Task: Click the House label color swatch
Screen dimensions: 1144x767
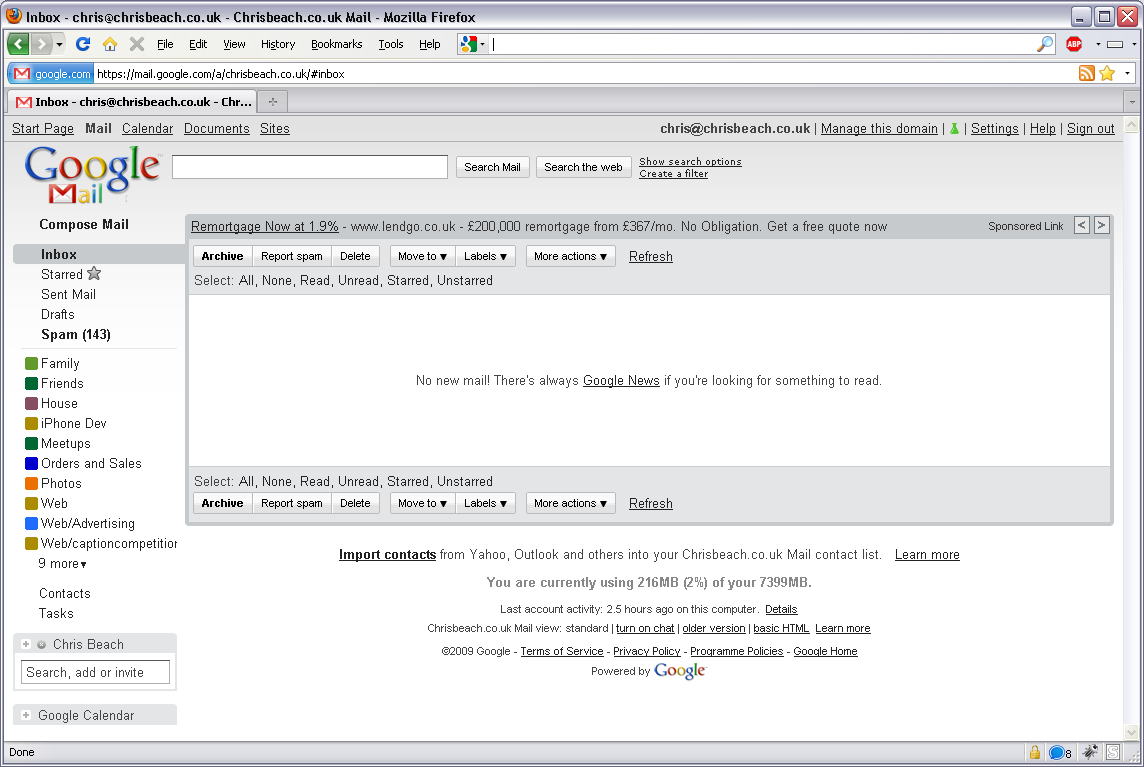Action: tap(31, 404)
